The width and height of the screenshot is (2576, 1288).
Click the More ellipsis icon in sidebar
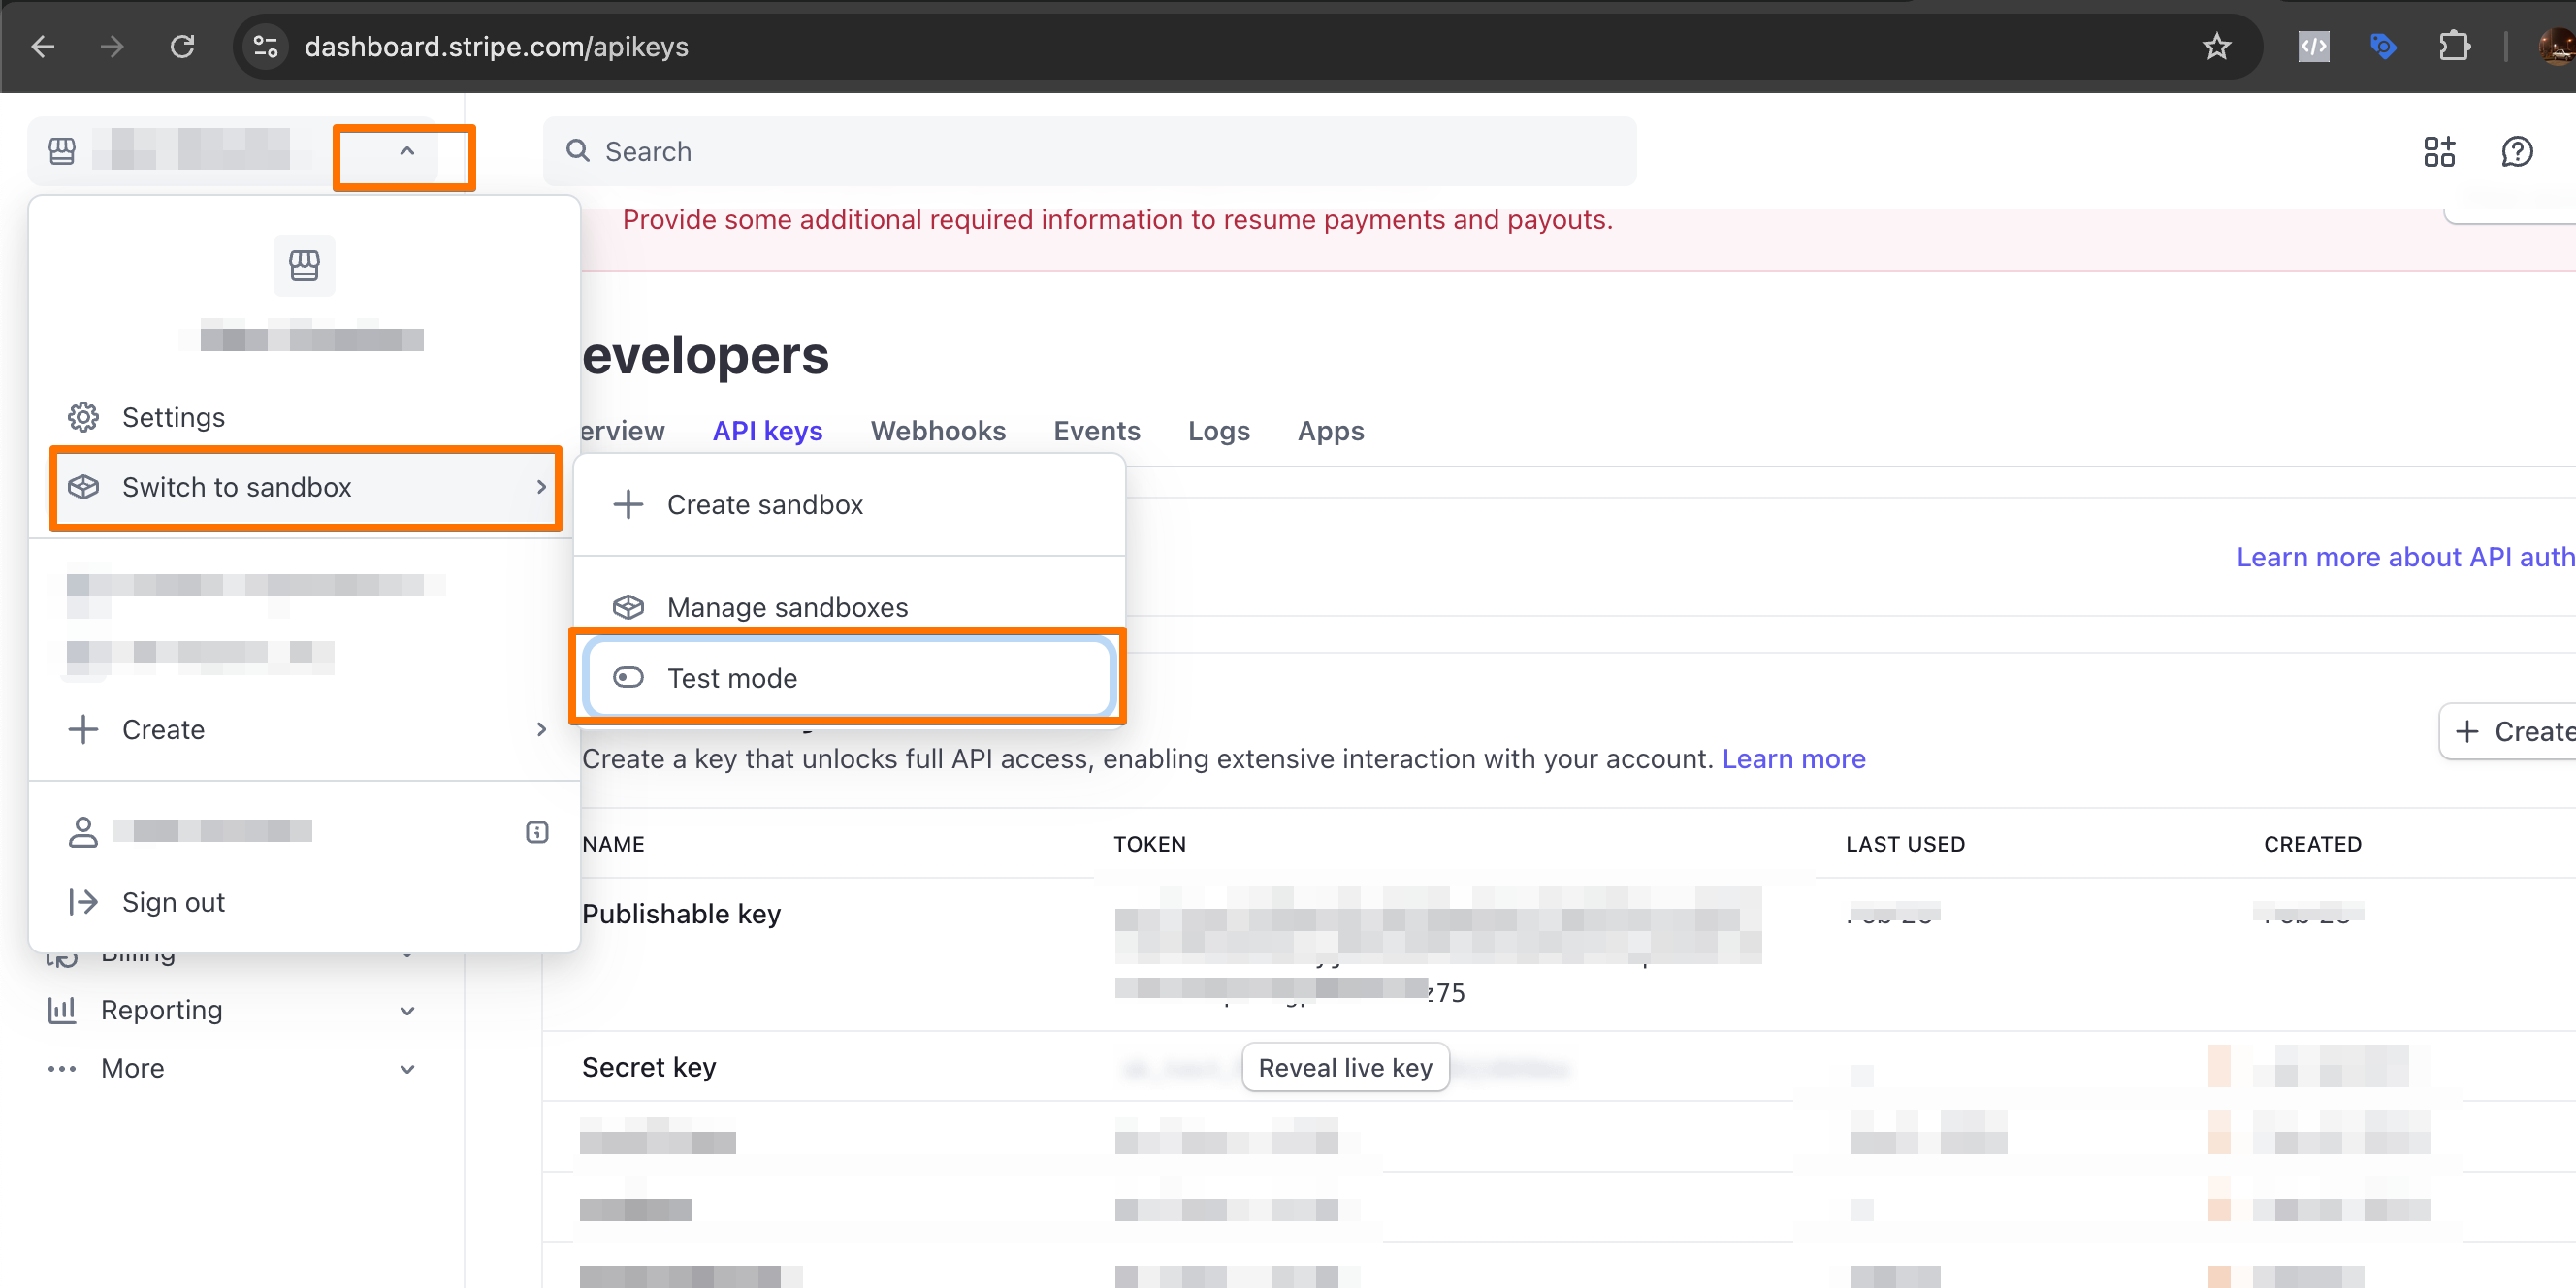point(62,1069)
